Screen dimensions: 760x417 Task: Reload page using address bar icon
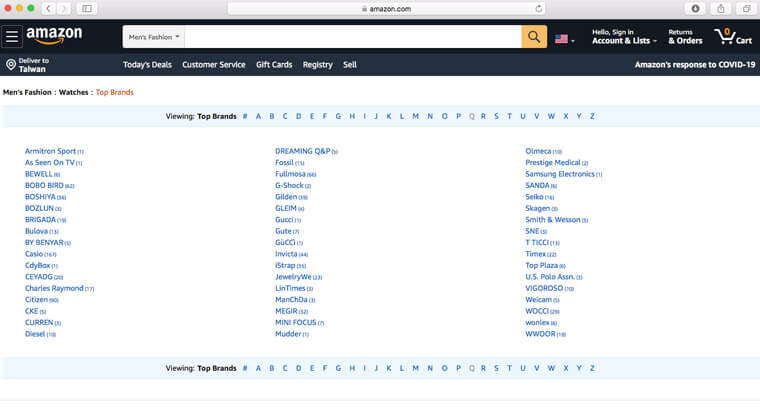pos(539,8)
